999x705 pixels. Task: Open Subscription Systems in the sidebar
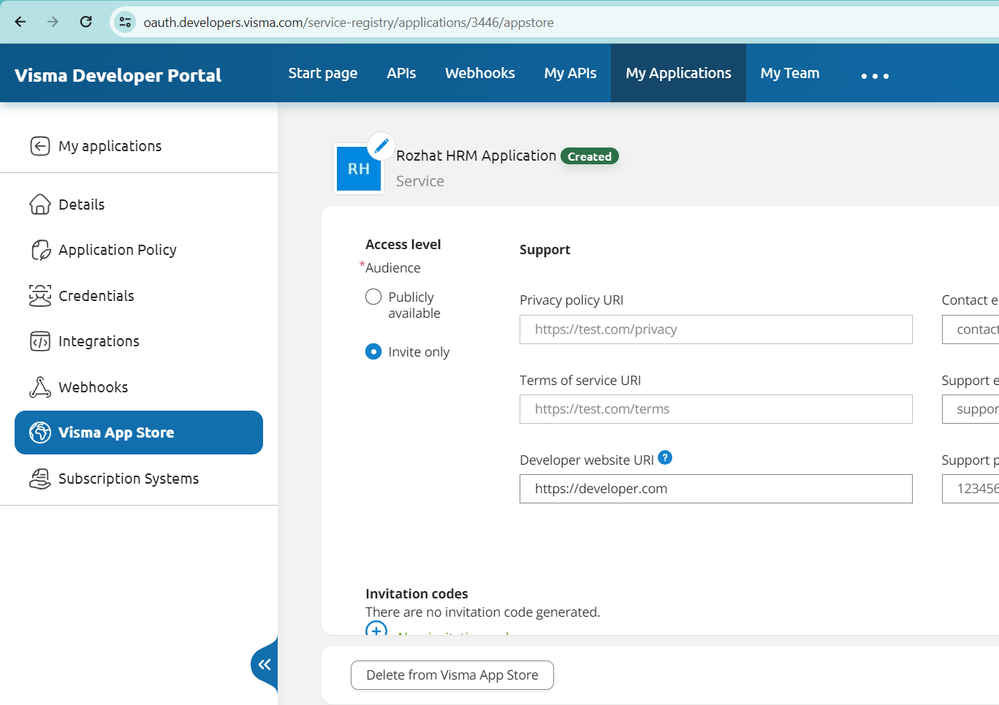tap(128, 479)
